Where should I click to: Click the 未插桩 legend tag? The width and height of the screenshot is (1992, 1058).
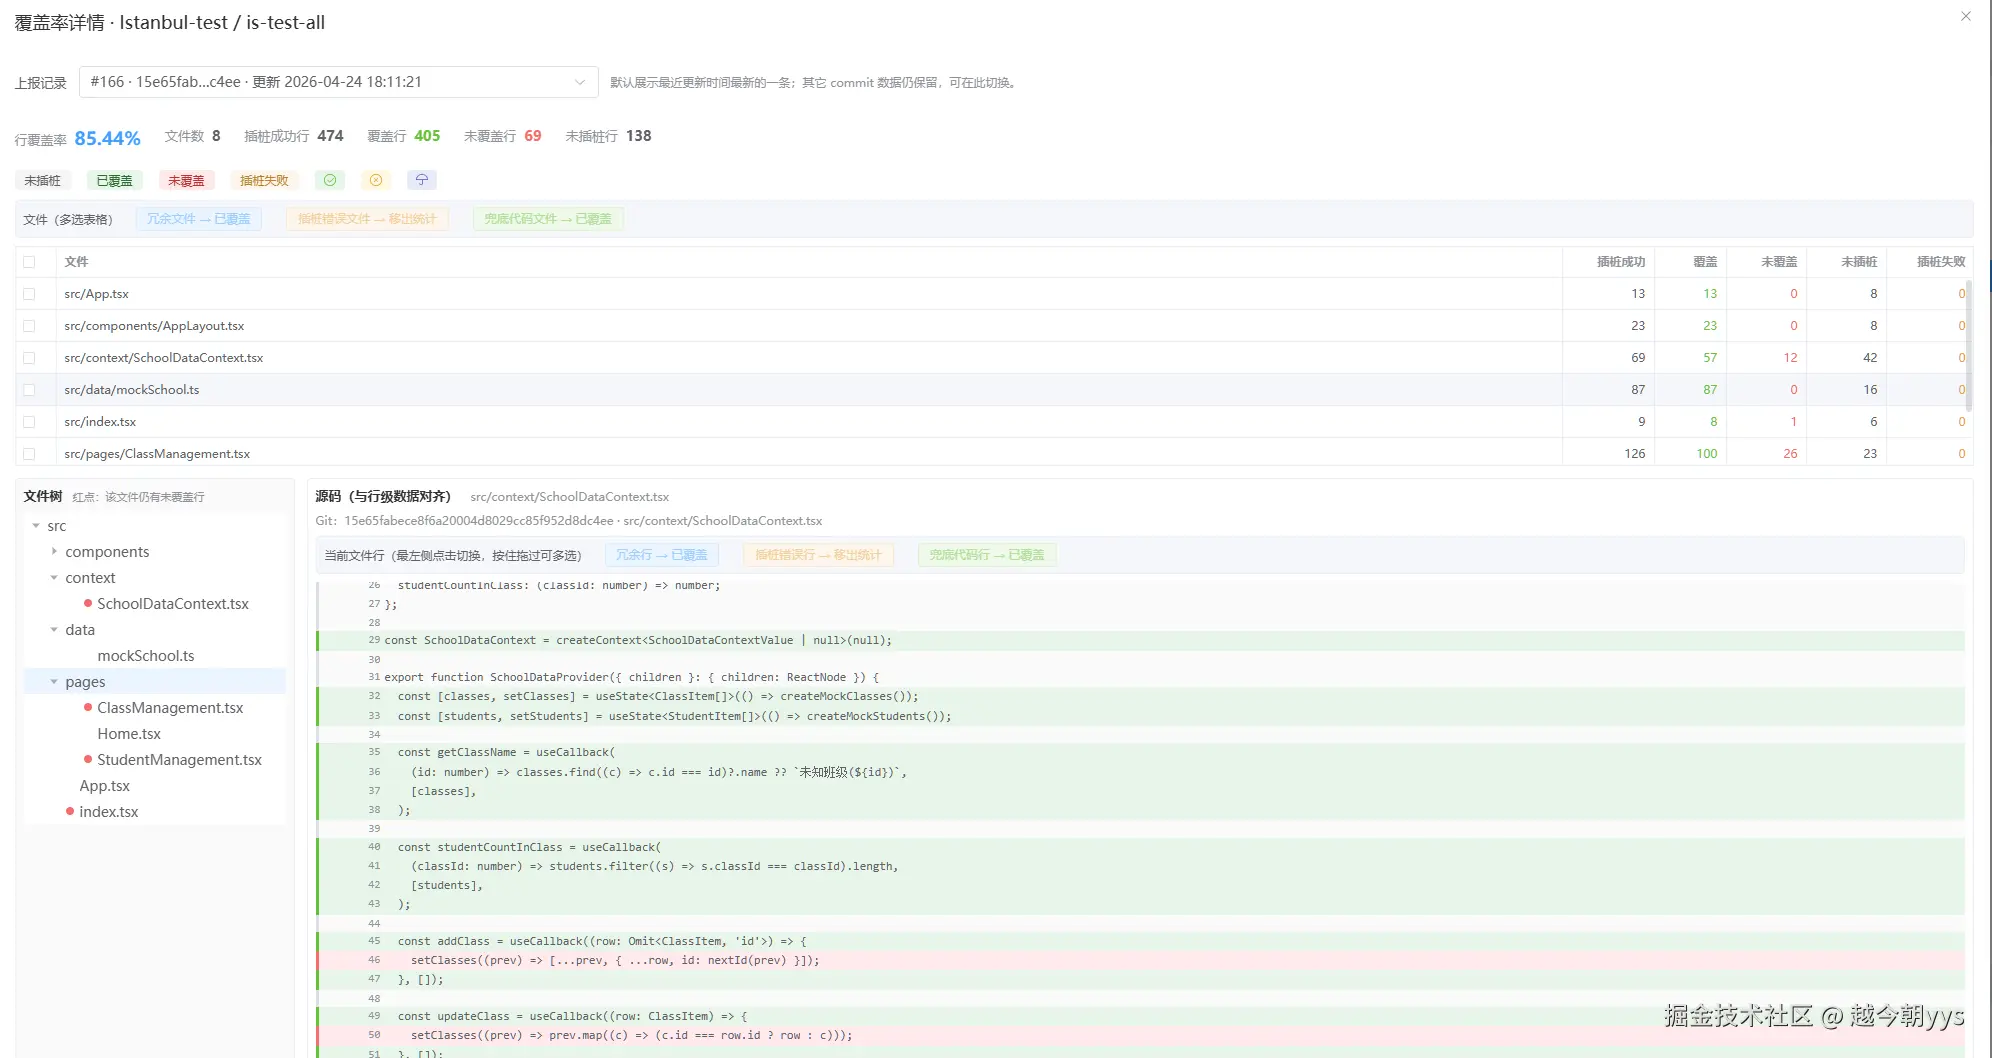(x=43, y=181)
